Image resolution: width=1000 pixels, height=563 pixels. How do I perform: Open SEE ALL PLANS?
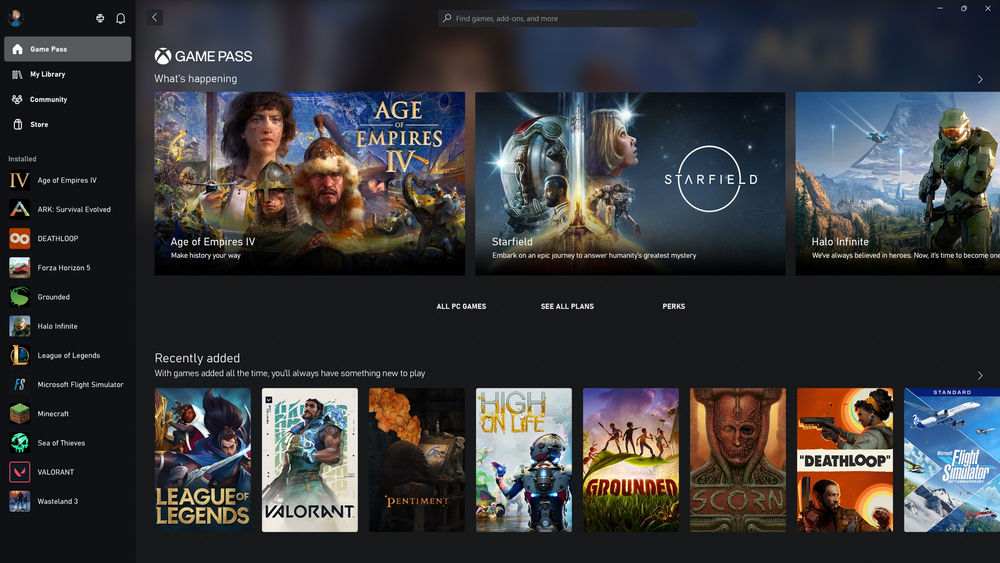coord(567,306)
